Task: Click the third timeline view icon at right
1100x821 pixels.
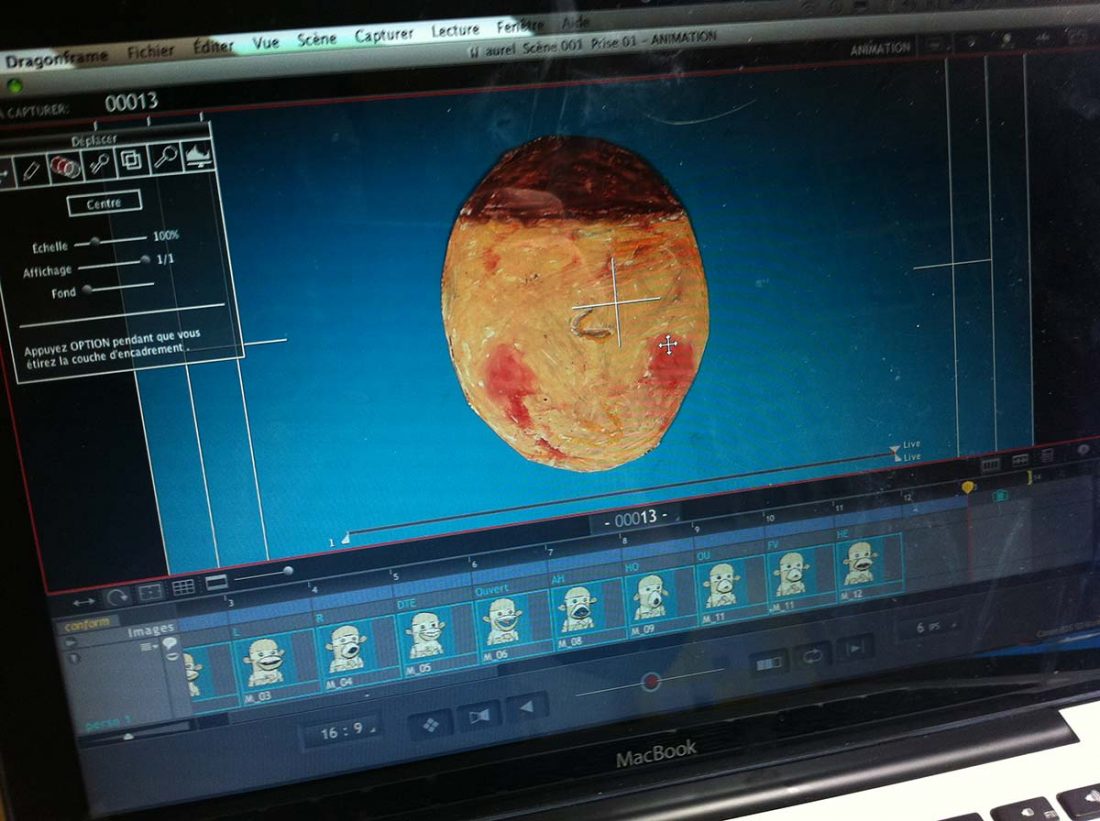Action: pyautogui.click(x=1047, y=456)
